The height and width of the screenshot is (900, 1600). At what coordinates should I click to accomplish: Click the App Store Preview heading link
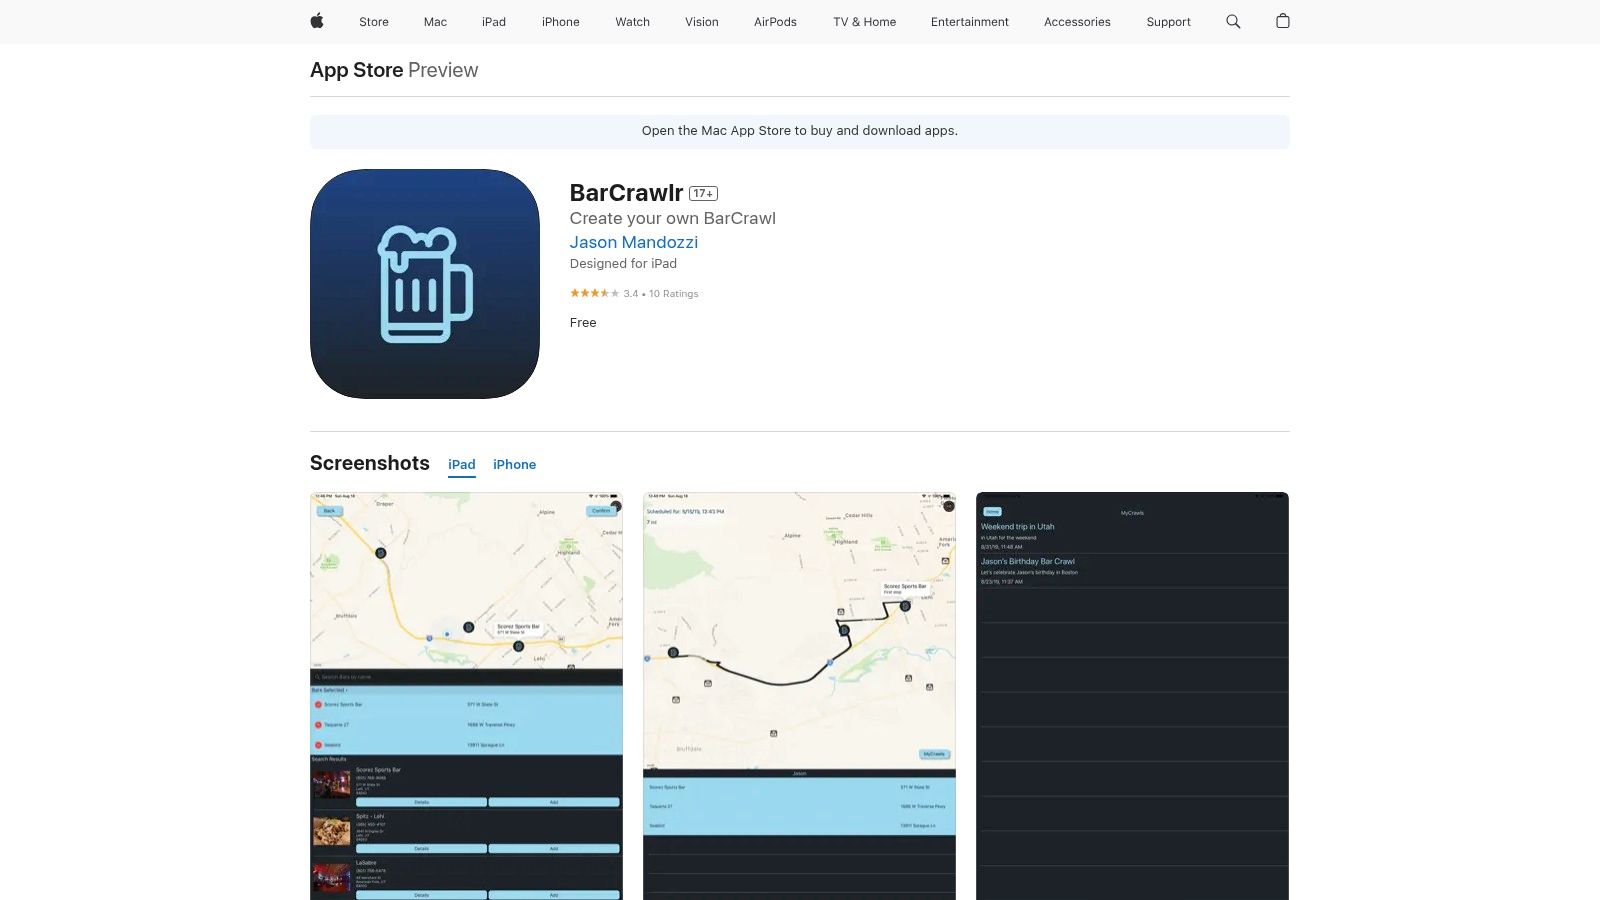(x=394, y=70)
